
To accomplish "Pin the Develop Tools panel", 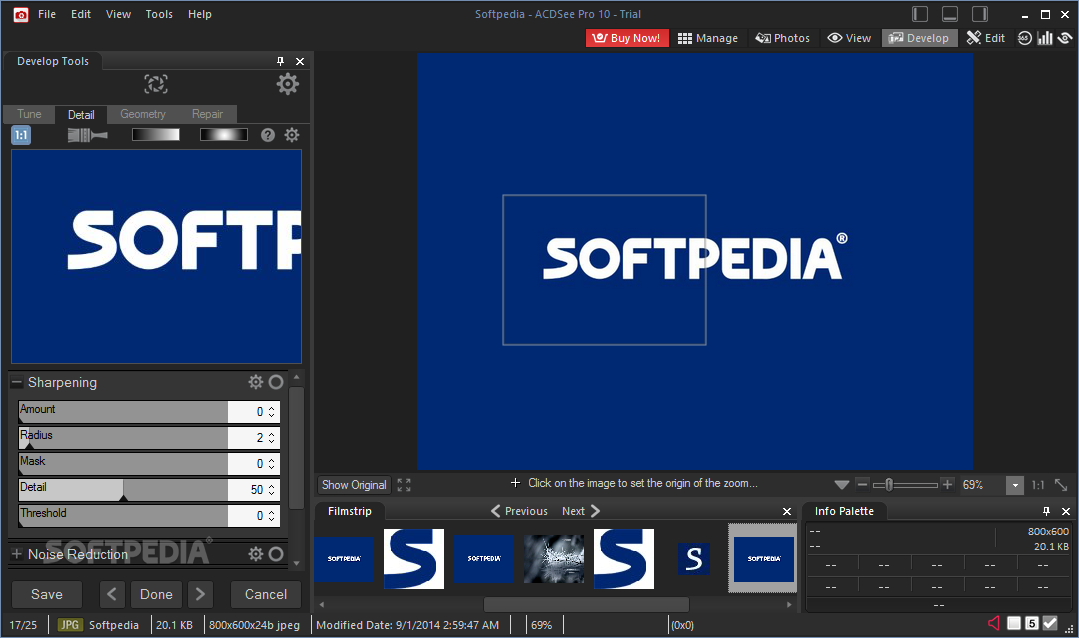I will pos(280,61).
